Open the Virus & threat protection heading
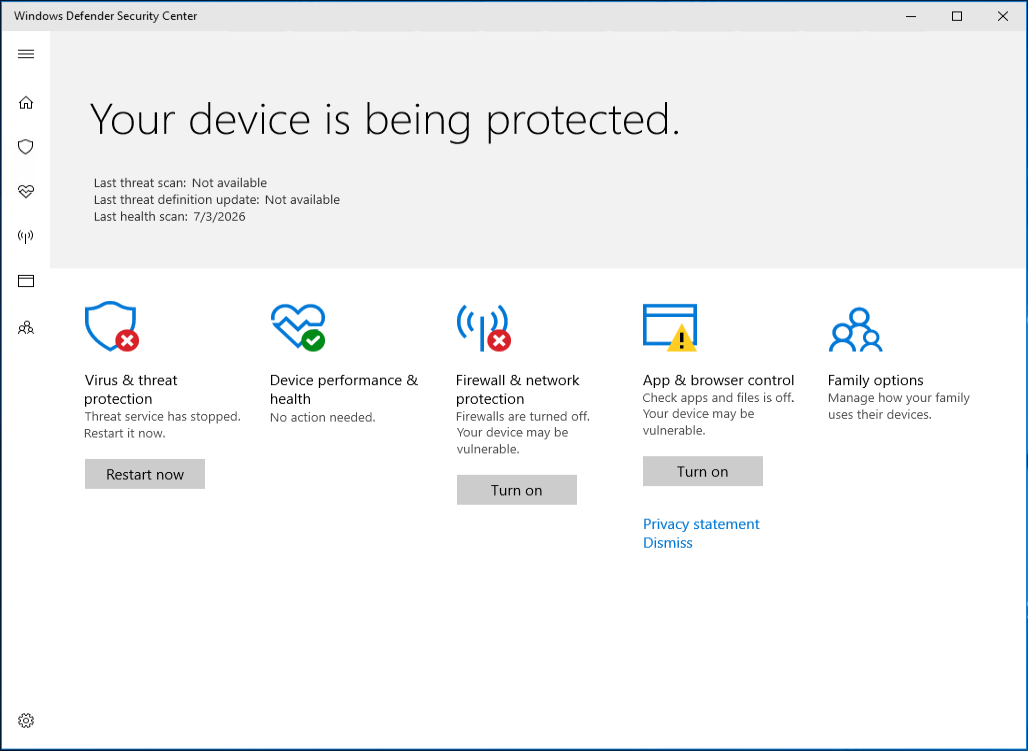Screen dimensions: 1028x751 [130, 390]
